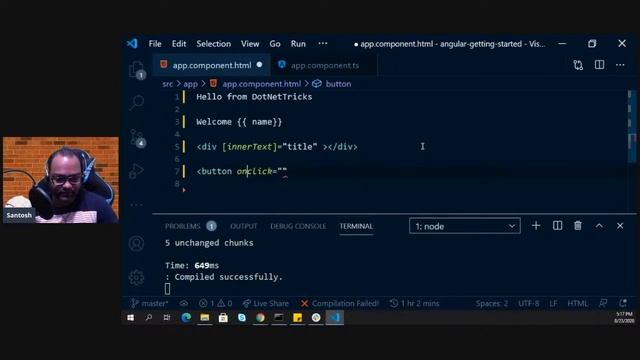Viewport: 640px width, 360px height.
Task: Click the cloud publish icon in status bar
Action: (184, 303)
